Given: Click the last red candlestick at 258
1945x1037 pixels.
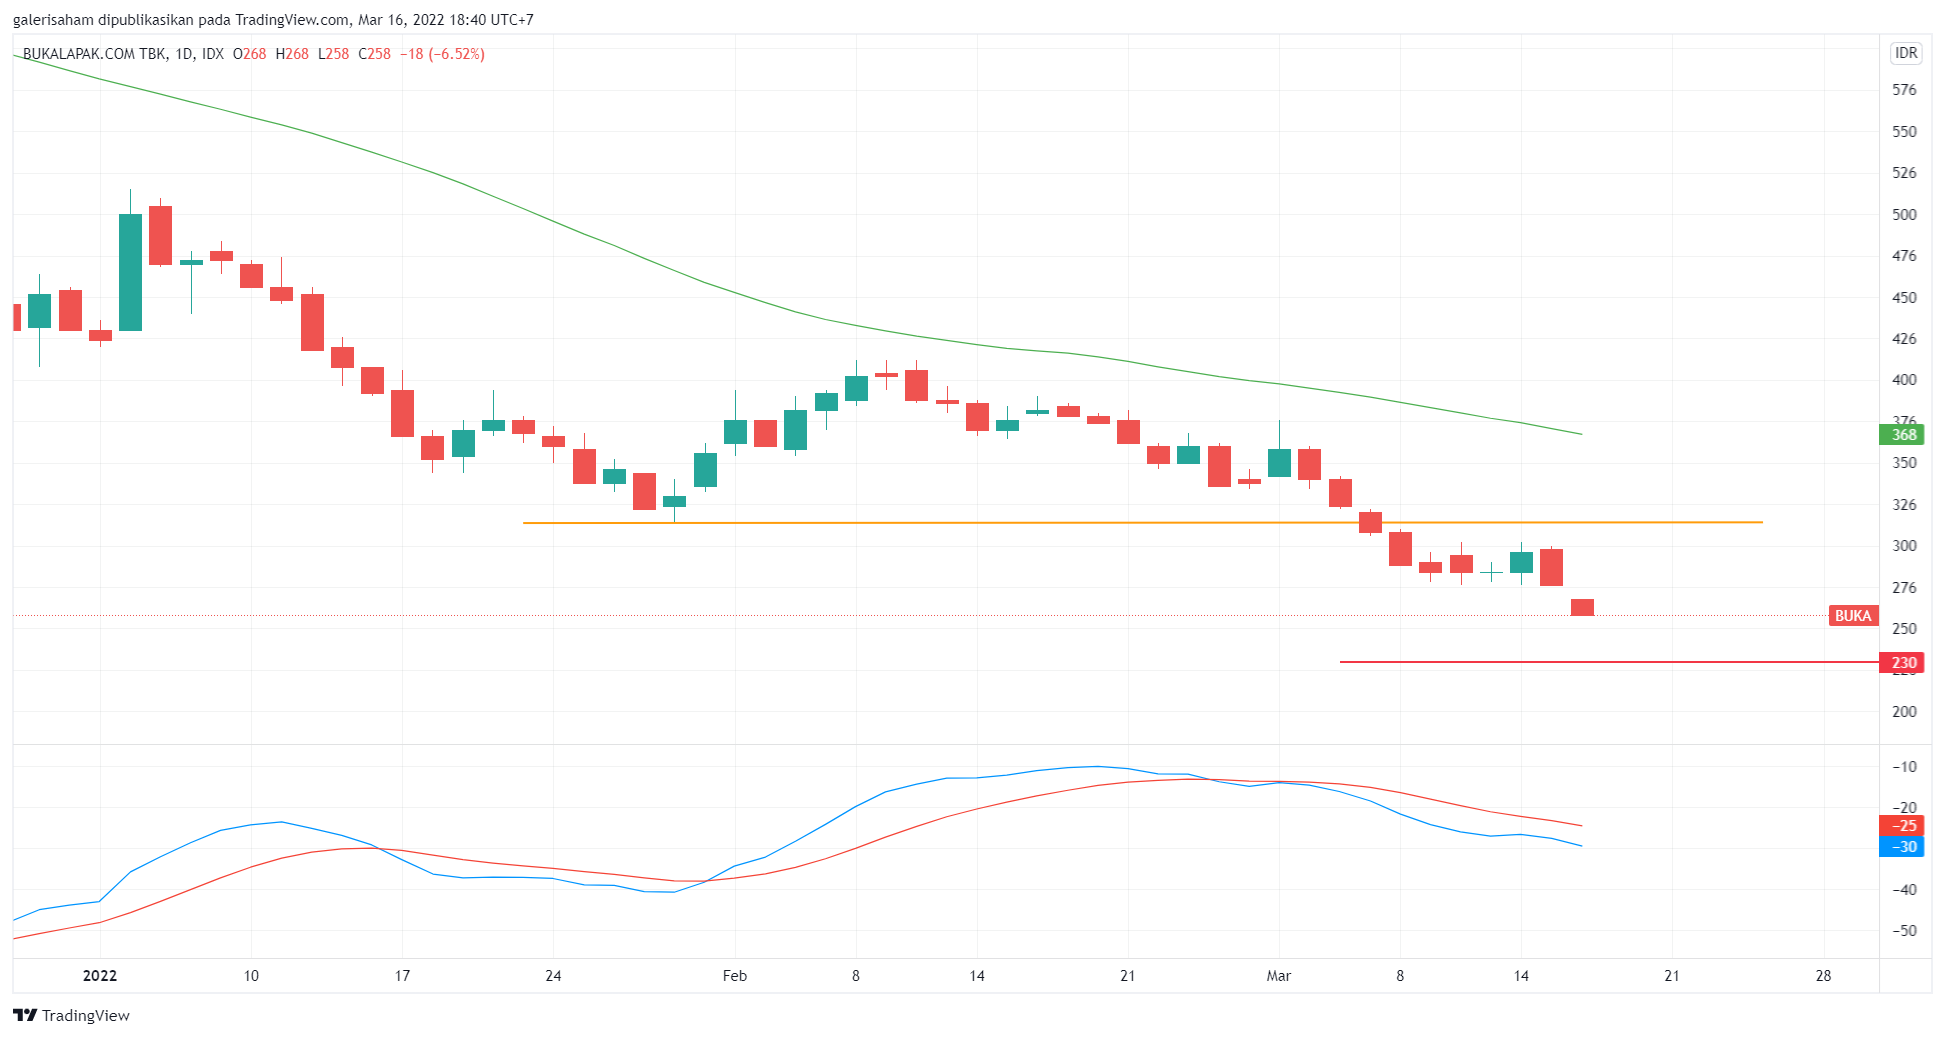Looking at the screenshot, I should [x=1582, y=607].
